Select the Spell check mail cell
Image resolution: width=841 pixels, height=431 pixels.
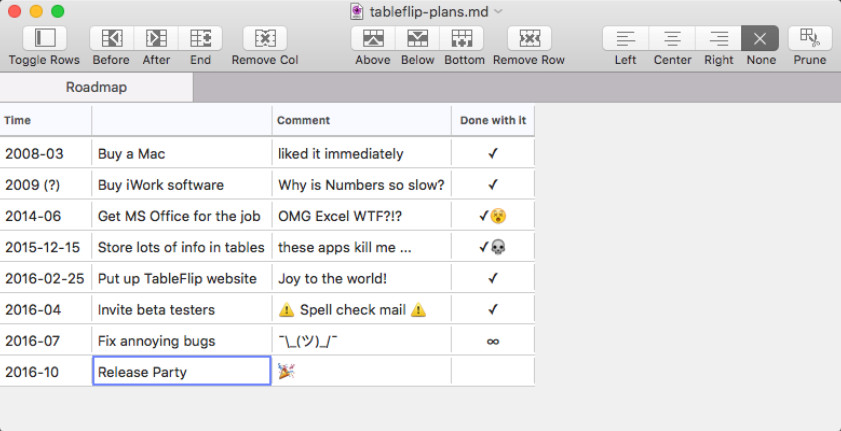click(362, 309)
